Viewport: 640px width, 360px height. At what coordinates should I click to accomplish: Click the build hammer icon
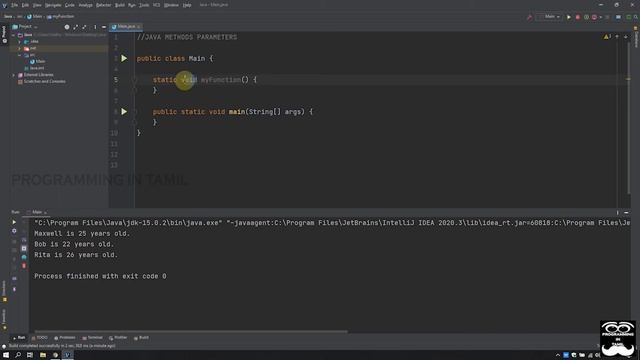529,17
